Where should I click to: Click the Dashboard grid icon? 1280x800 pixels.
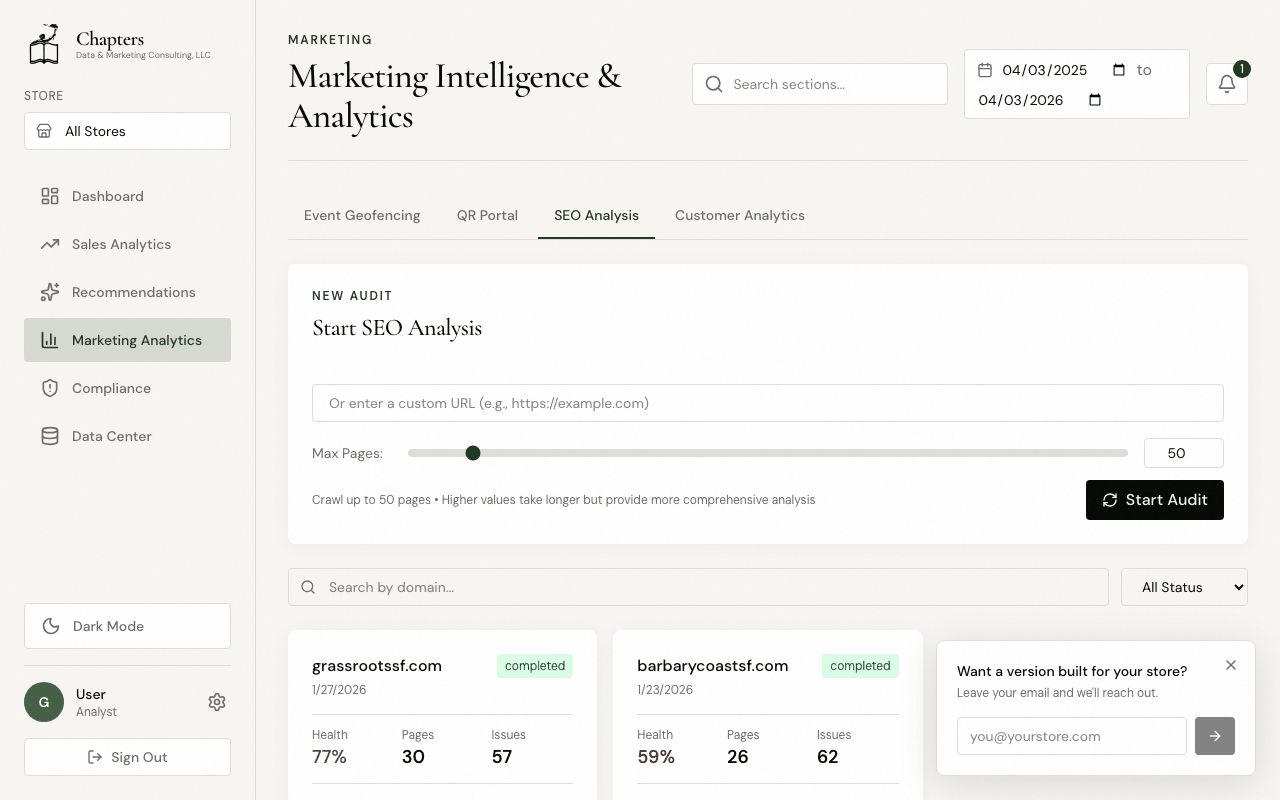(x=50, y=196)
